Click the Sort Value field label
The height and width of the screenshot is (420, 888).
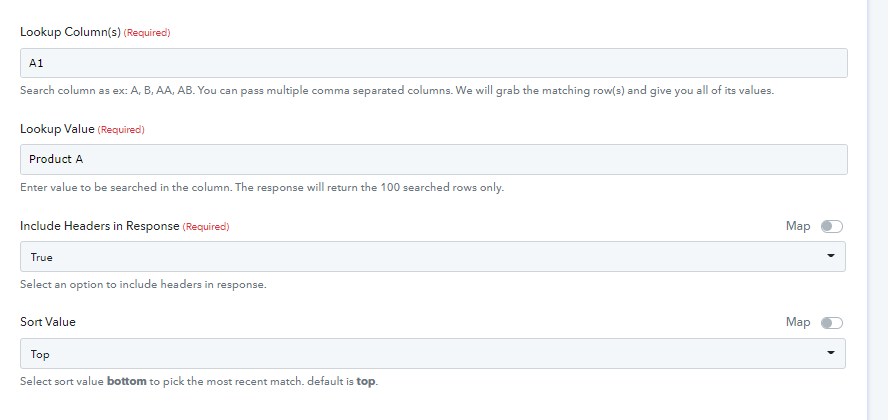pyautogui.click(x=48, y=322)
